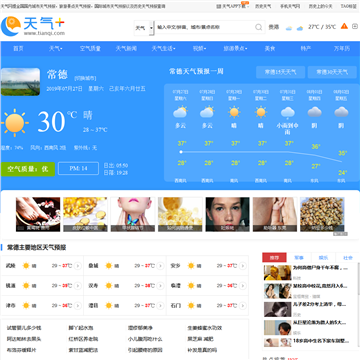
Task: Click the 08月02日 overcast cloud icon
Action: coord(341,112)
